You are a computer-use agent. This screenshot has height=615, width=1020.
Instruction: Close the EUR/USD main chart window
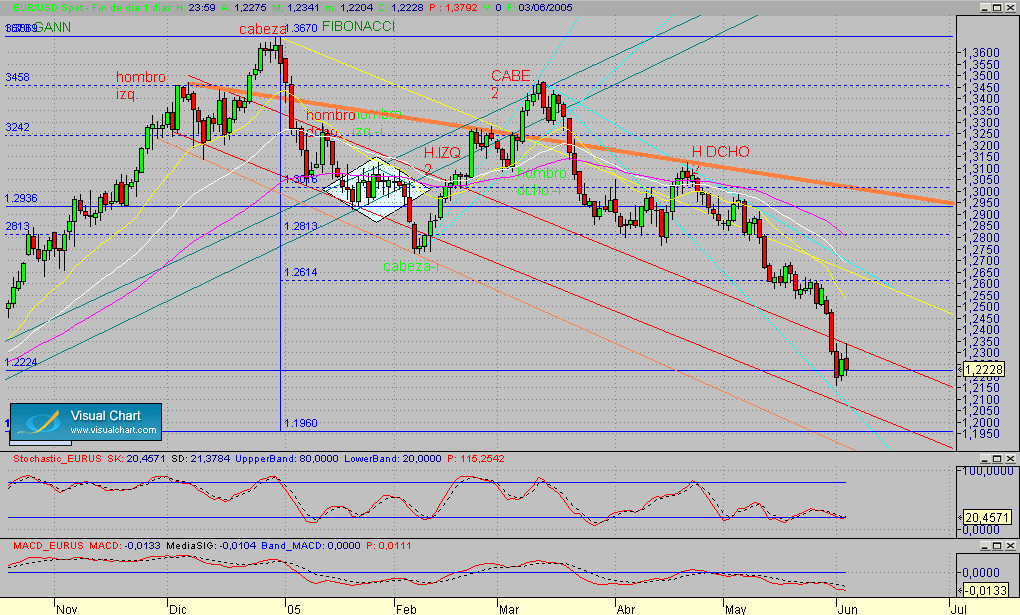tap(1010, 7)
